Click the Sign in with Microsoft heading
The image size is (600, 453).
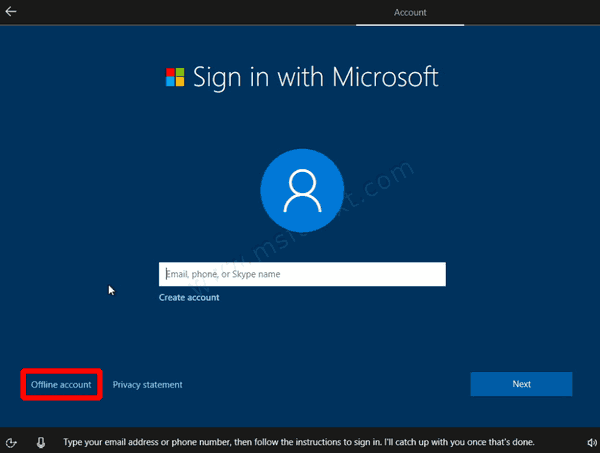pyautogui.click(x=316, y=78)
